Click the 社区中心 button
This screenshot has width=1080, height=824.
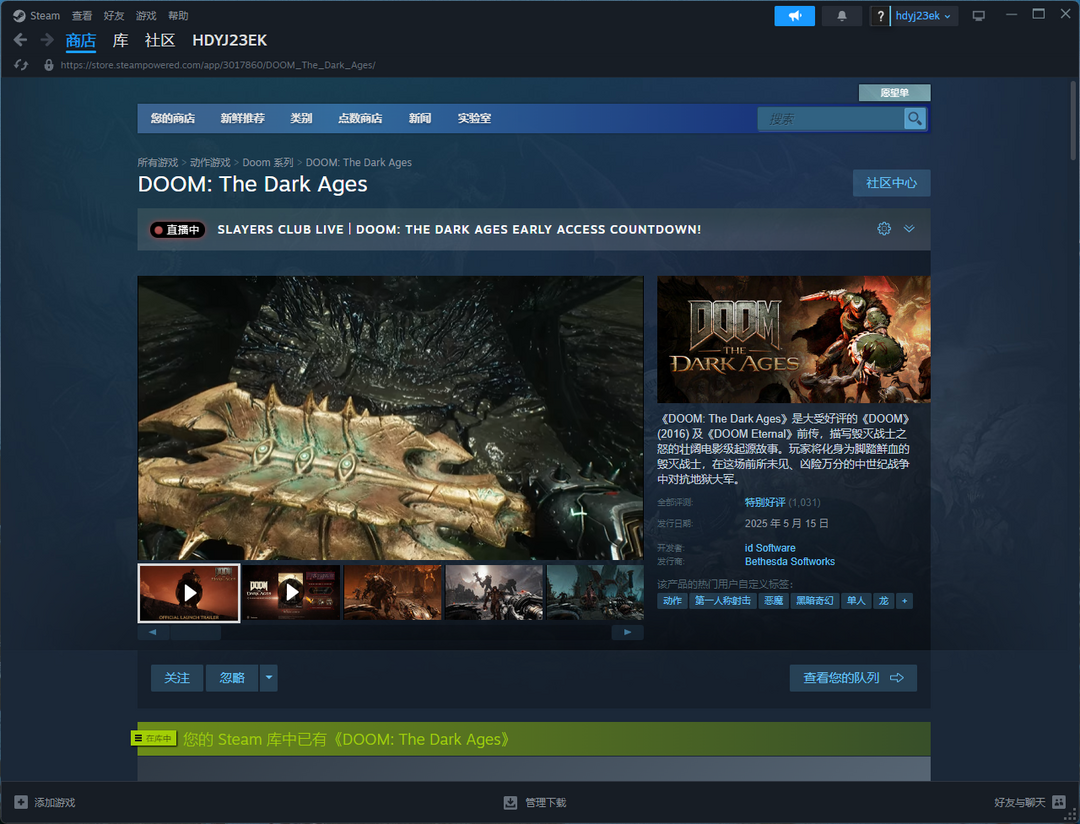tap(891, 183)
